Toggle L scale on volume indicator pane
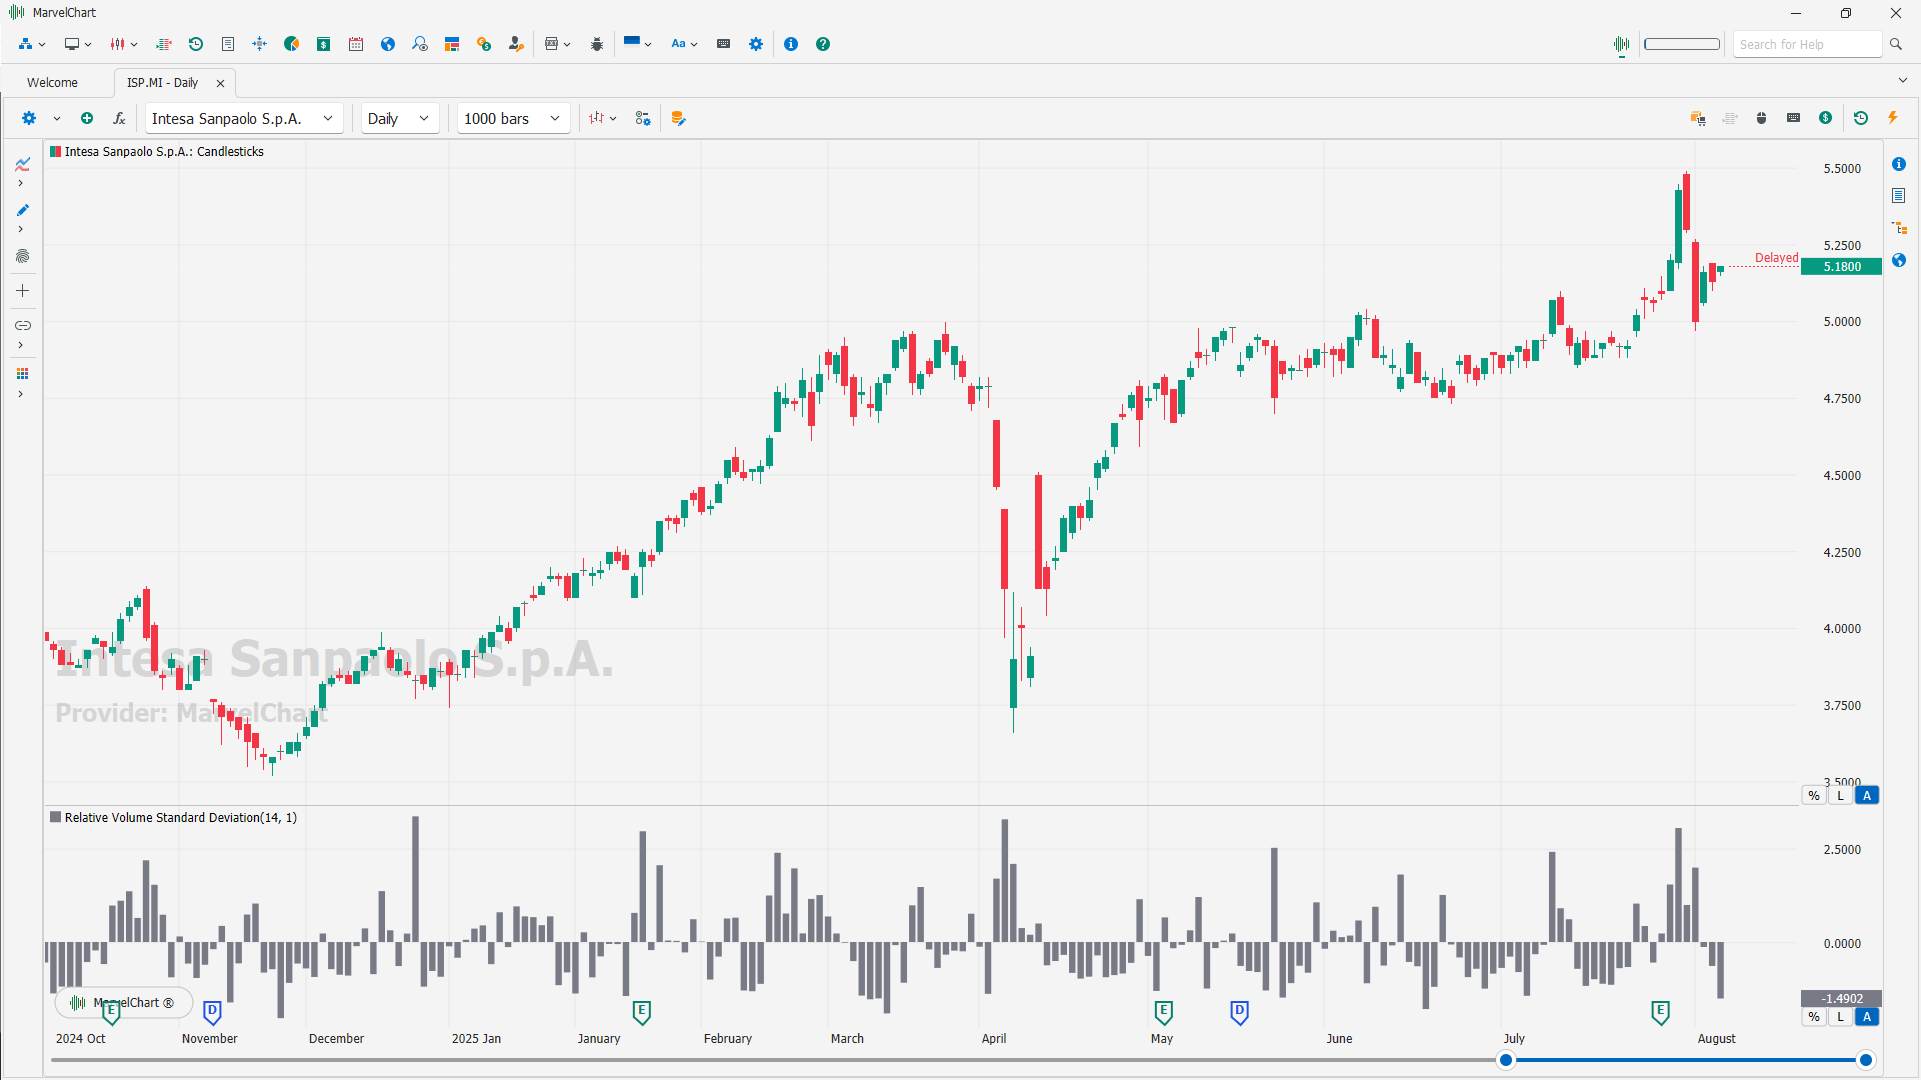 tap(1840, 1017)
